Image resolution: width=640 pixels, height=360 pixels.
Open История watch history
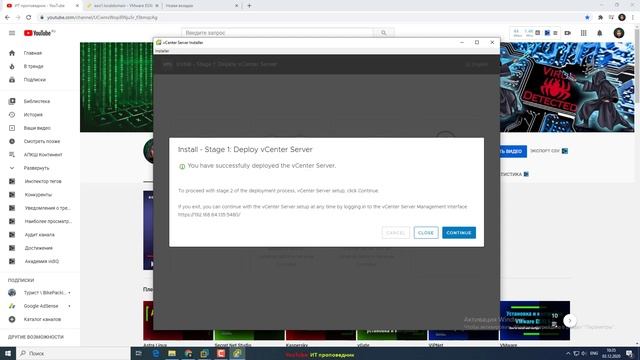pyautogui.click(x=33, y=115)
